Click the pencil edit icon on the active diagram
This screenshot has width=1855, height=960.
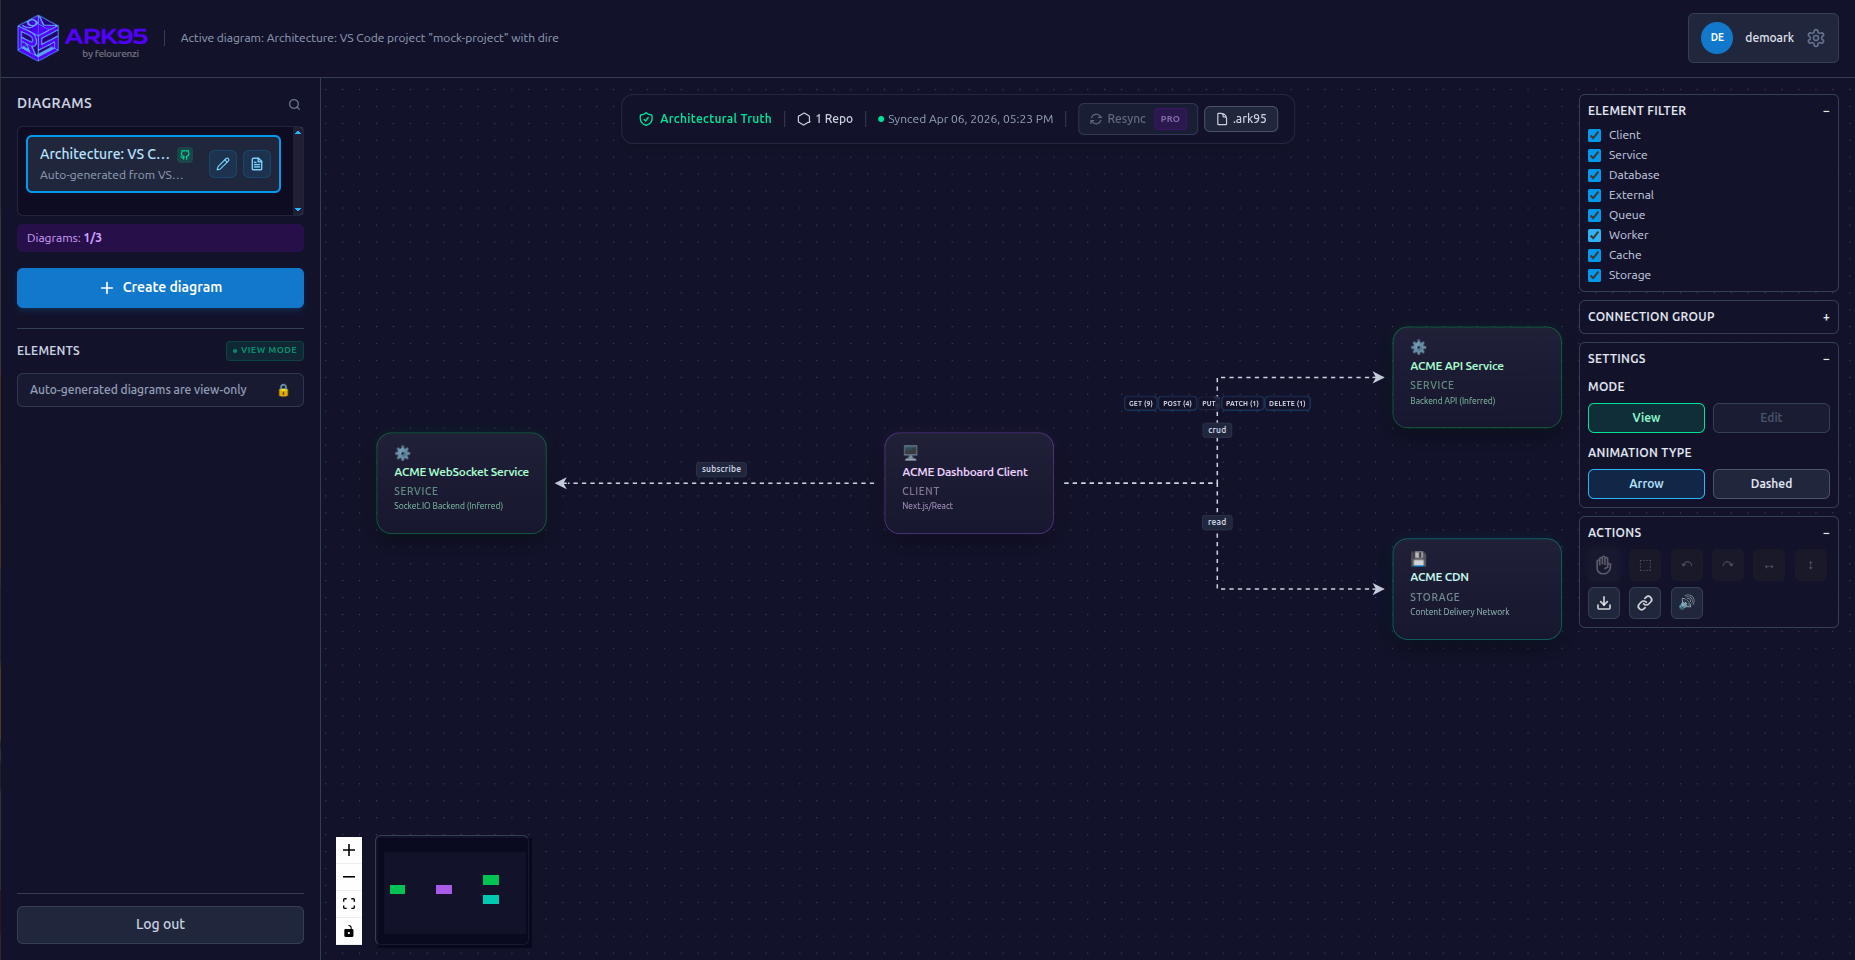pos(222,163)
